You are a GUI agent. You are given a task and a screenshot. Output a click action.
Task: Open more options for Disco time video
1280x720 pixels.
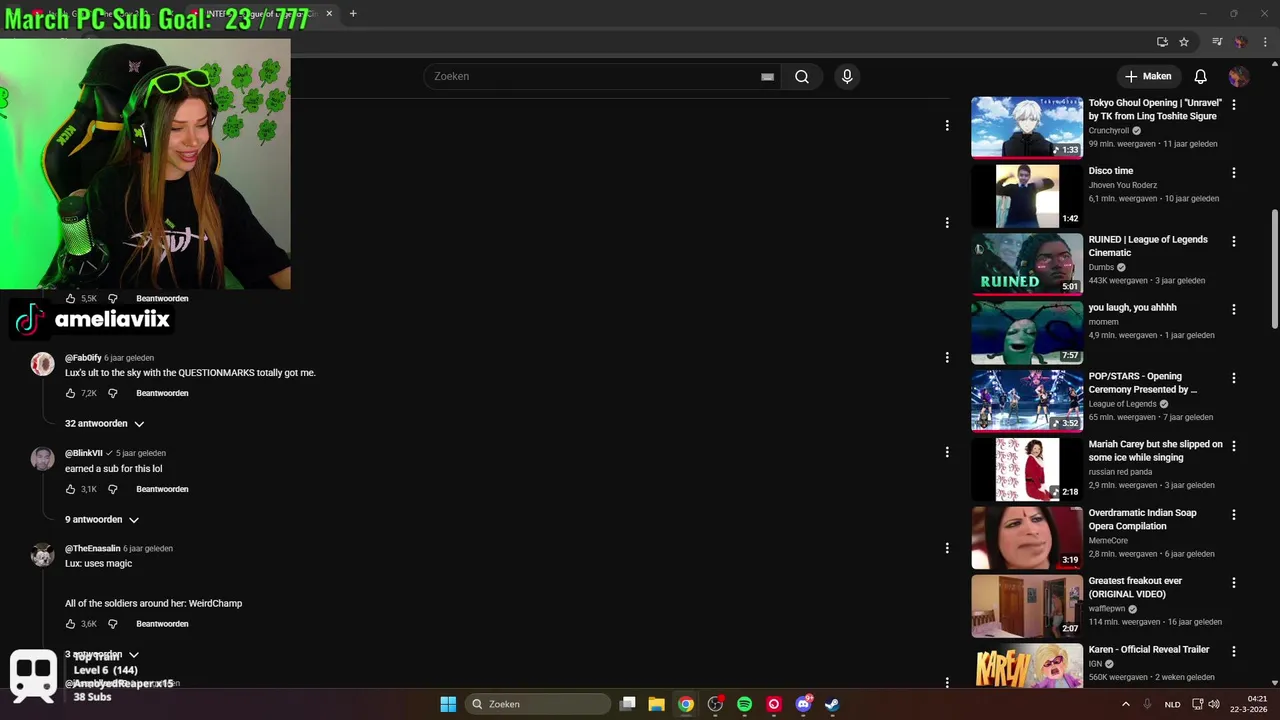click(x=1234, y=172)
